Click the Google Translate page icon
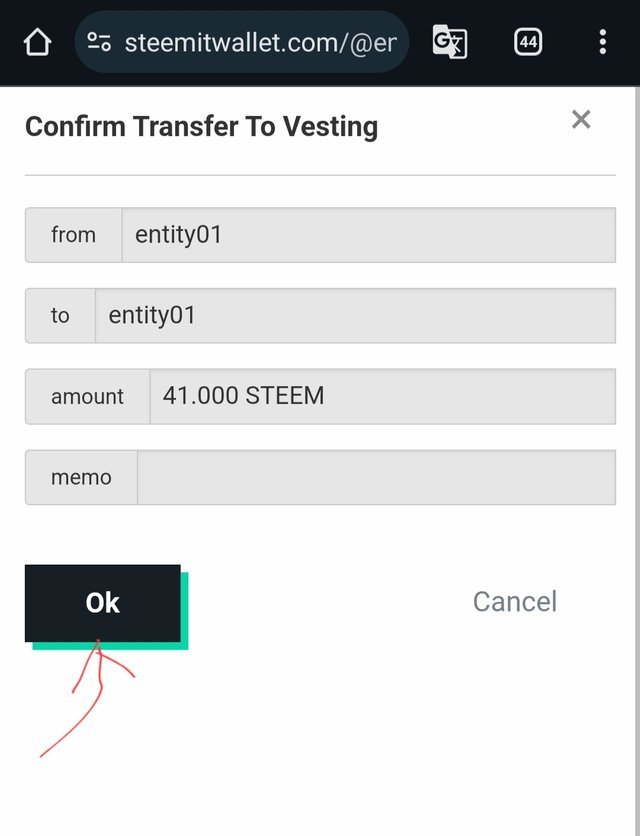The width and height of the screenshot is (640, 836). pos(449,42)
